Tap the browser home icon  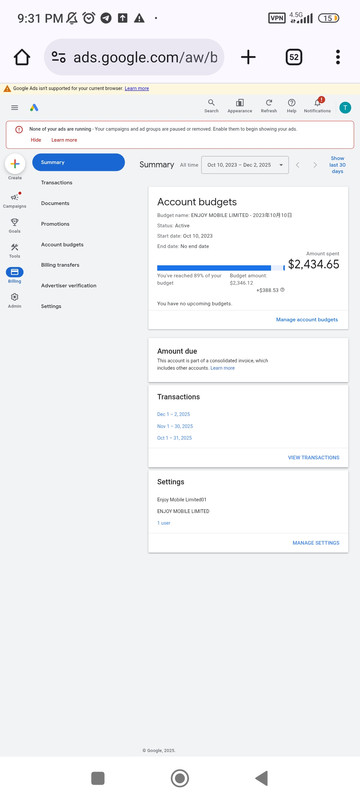click(x=22, y=57)
